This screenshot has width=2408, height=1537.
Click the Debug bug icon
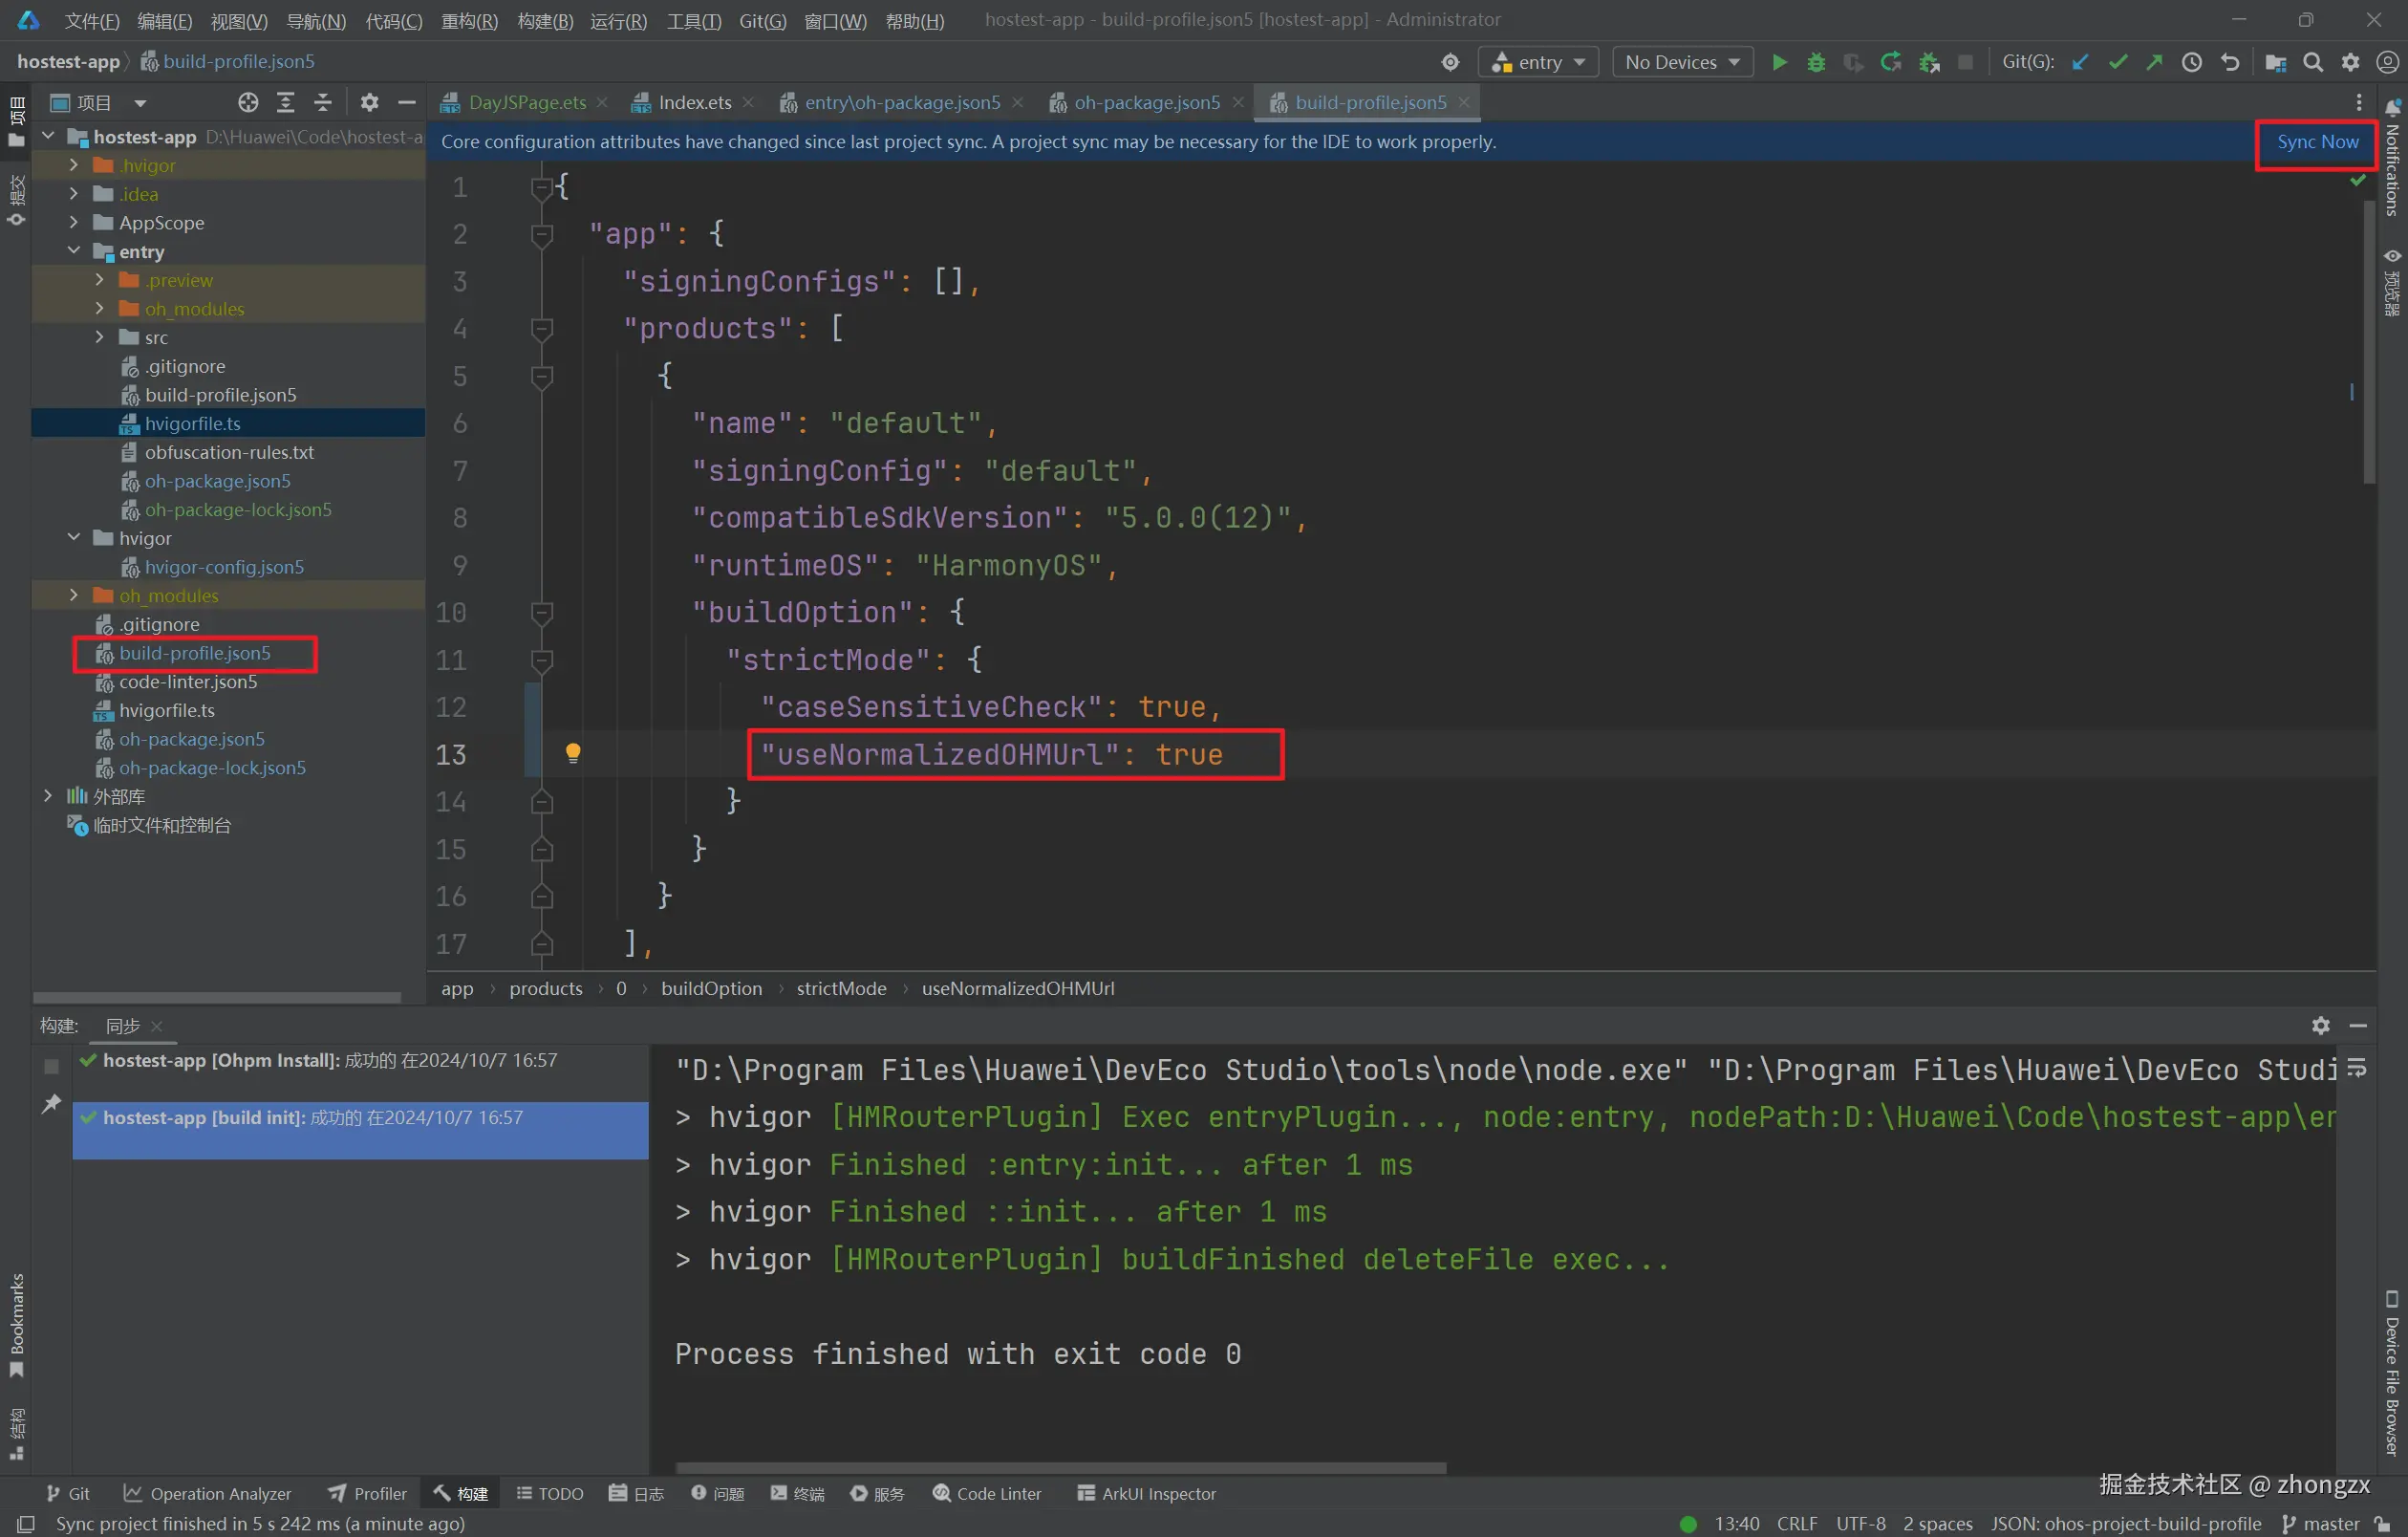click(x=1816, y=62)
